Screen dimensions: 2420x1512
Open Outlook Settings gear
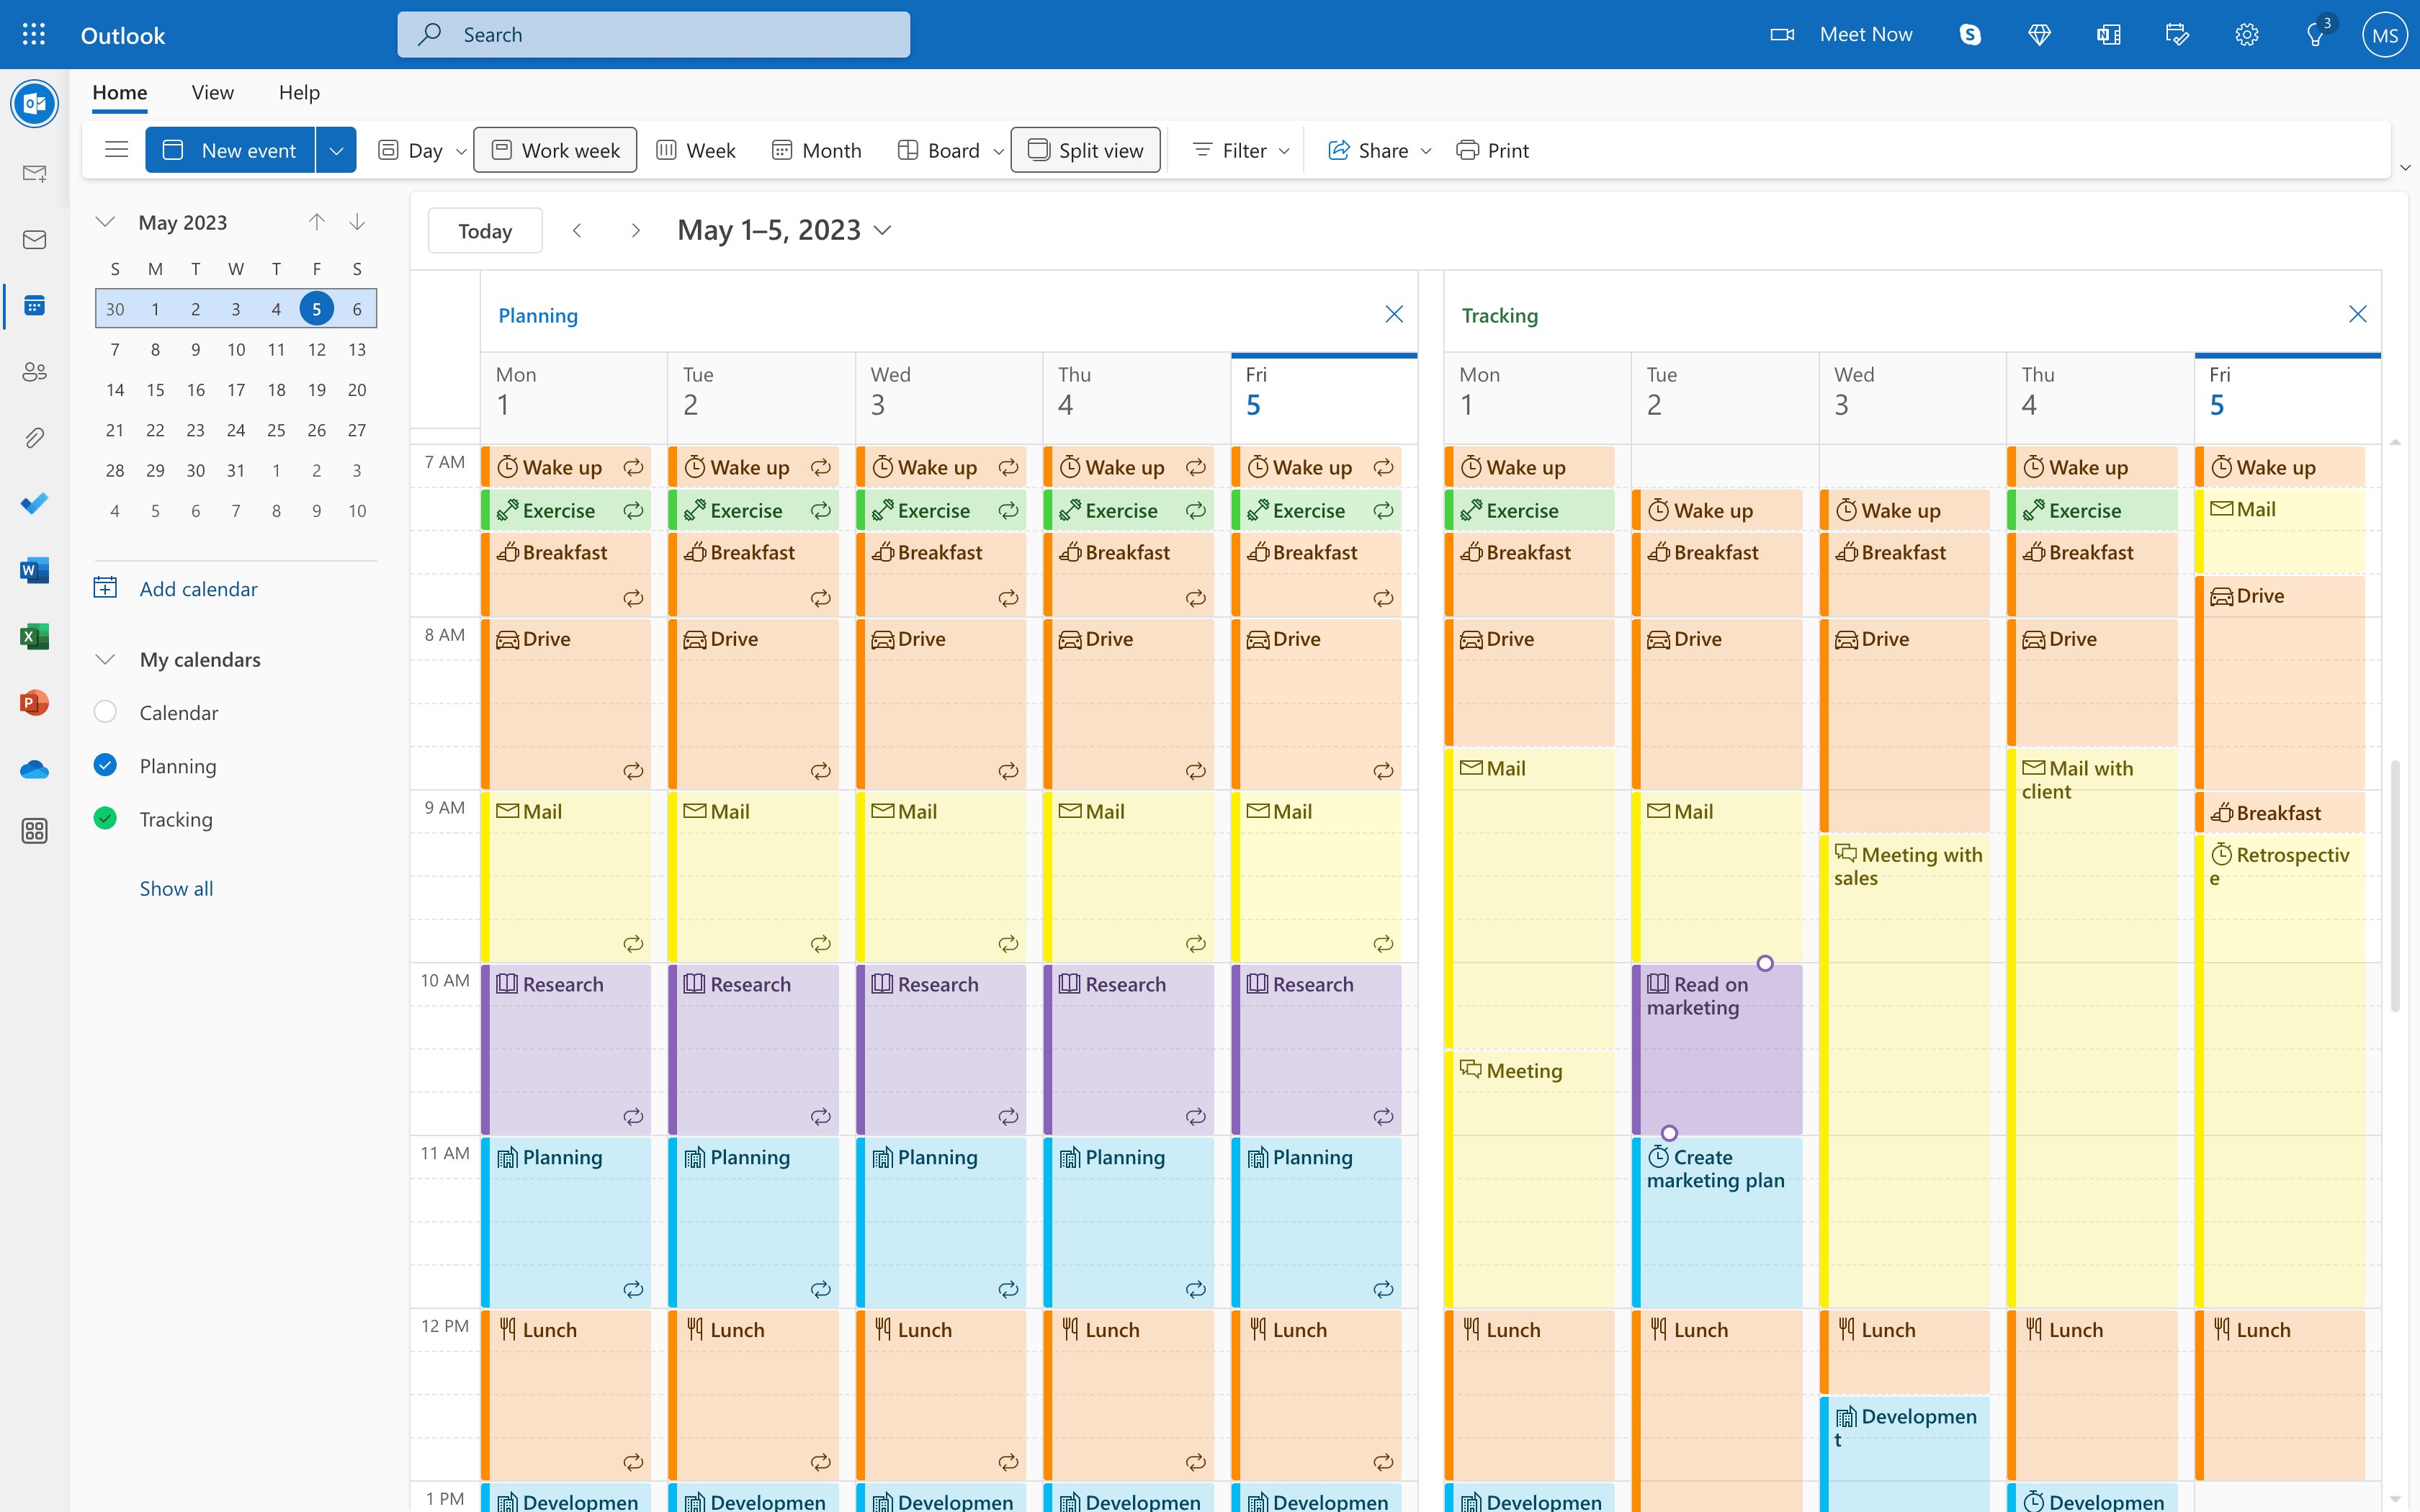tap(2246, 34)
